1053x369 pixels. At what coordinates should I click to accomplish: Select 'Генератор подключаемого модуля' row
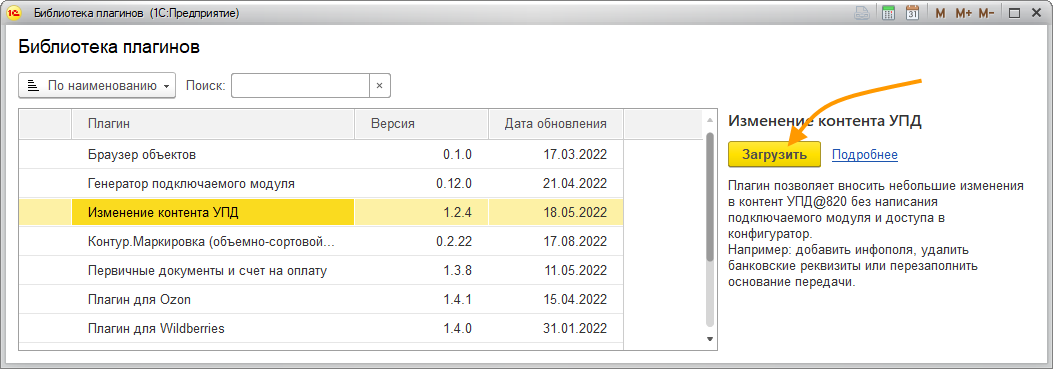tap(321, 183)
